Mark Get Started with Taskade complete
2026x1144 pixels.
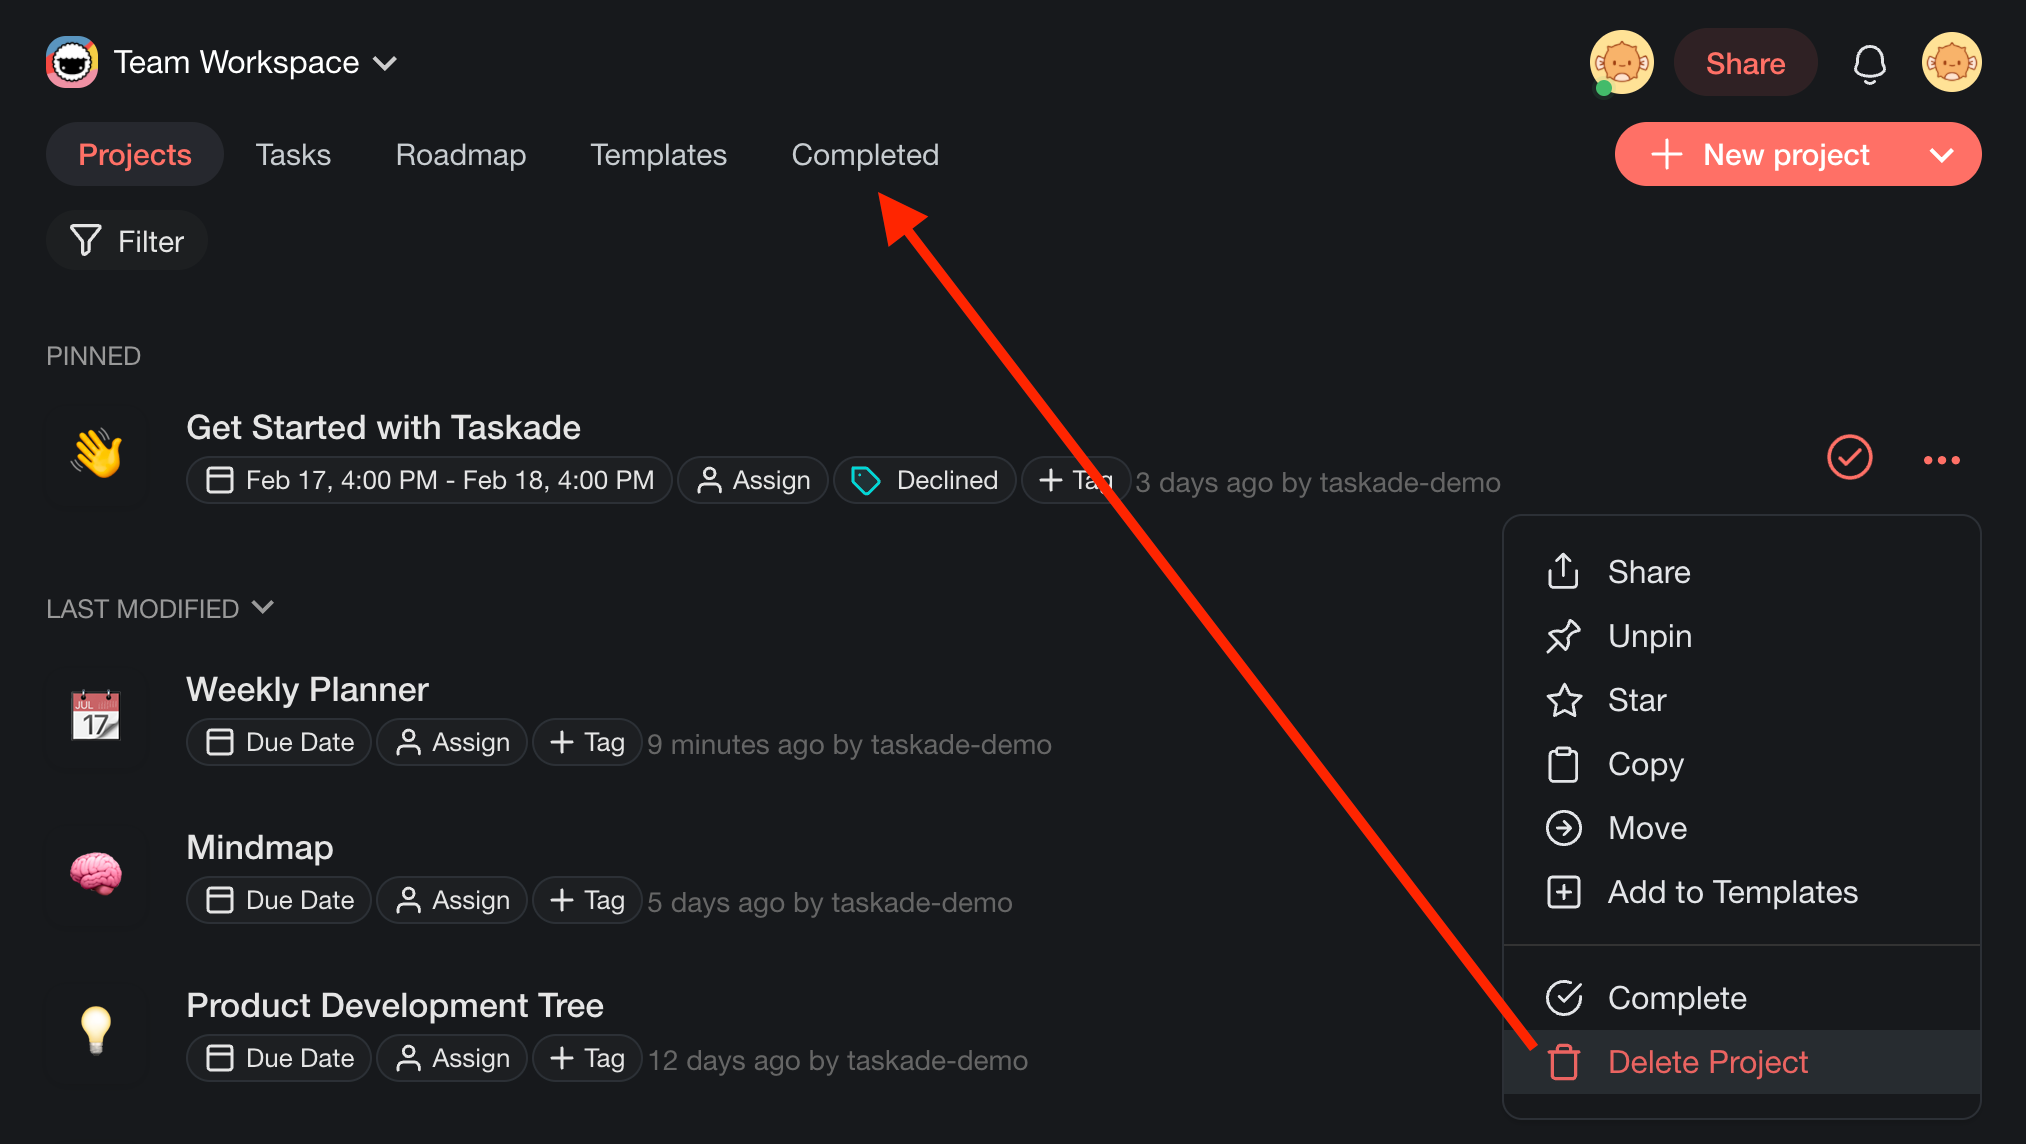(1849, 458)
